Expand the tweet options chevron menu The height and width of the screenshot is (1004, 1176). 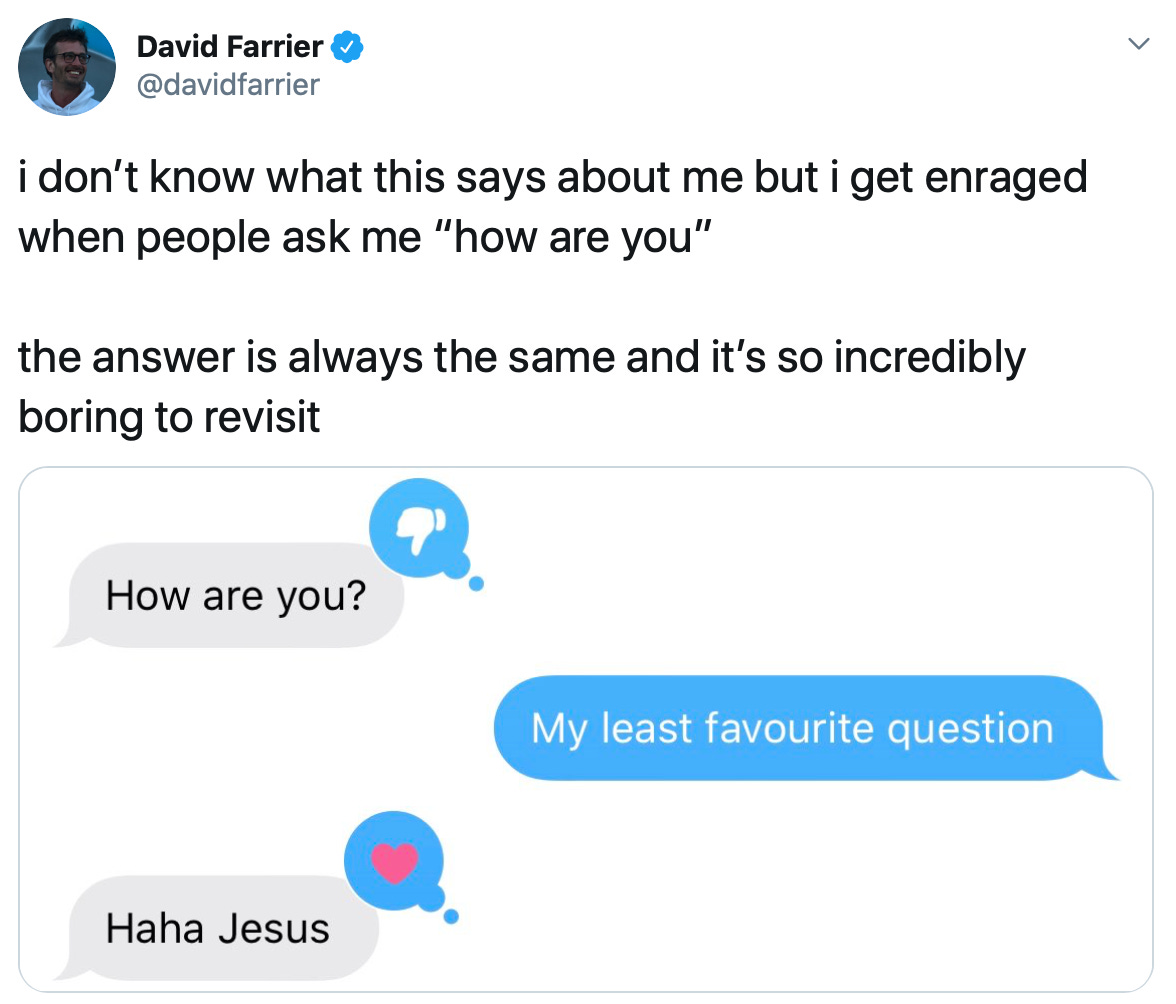[x=1137, y=45]
